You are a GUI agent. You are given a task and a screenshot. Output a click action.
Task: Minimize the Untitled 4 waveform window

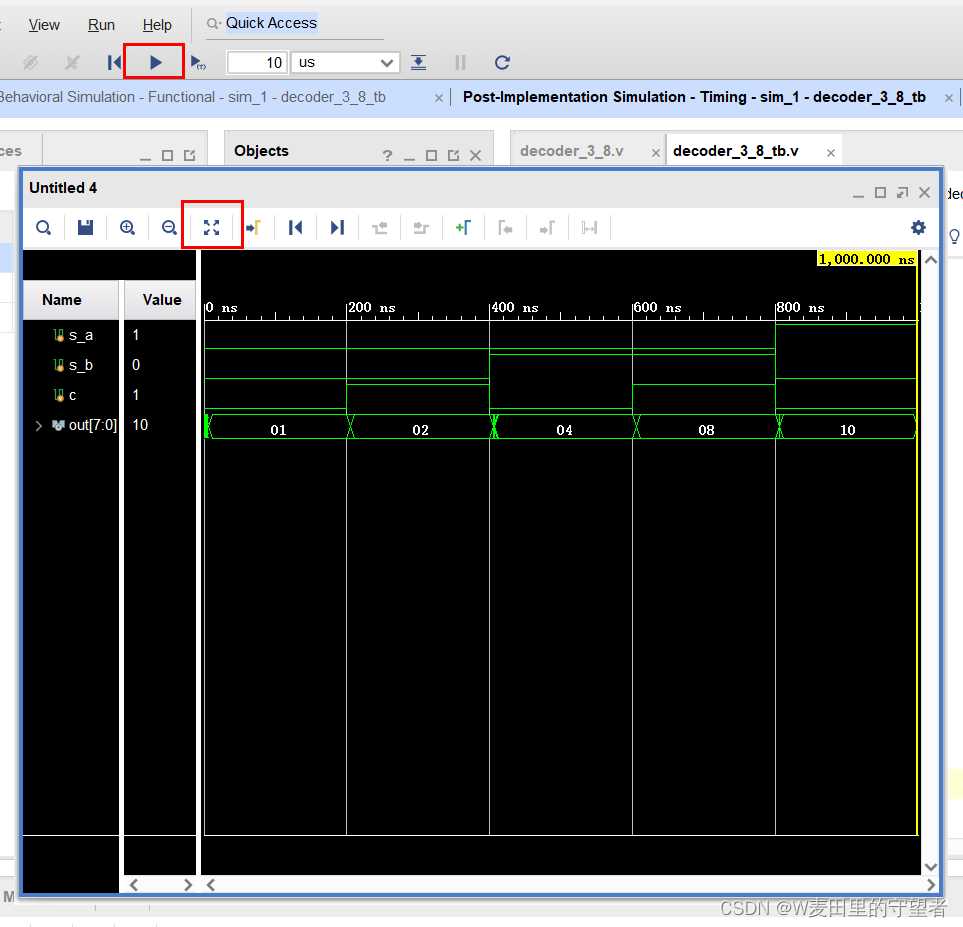(859, 194)
